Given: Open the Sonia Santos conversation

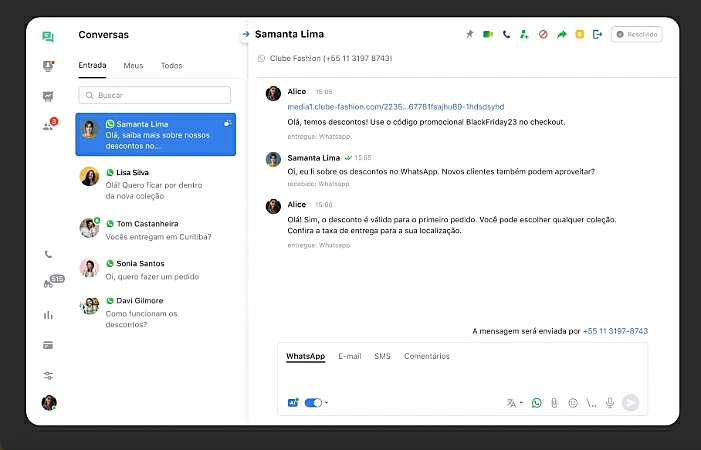Looking at the screenshot, I should 156,269.
